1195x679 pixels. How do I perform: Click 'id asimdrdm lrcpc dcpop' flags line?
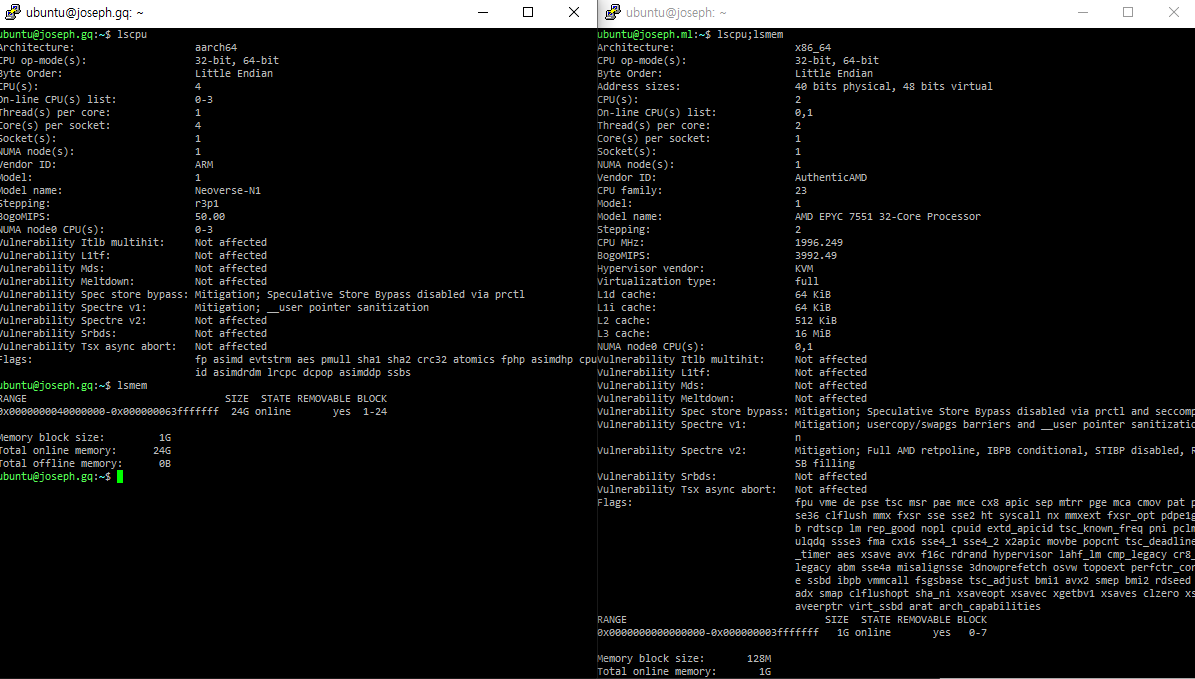[303, 373]
